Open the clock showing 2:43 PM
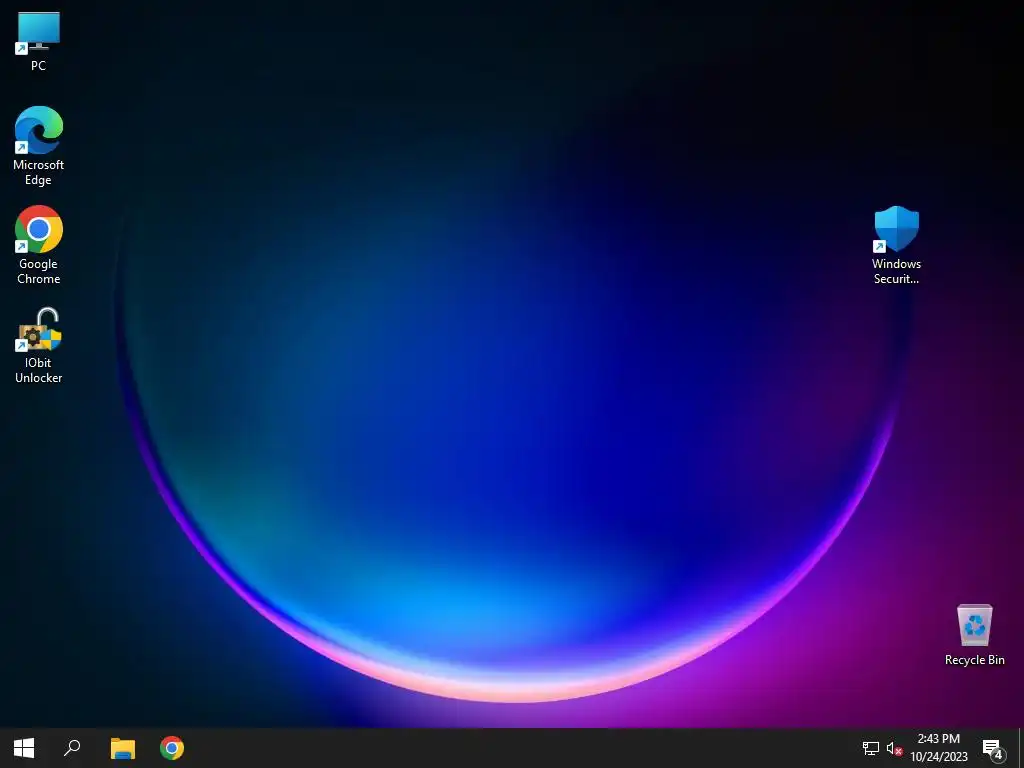Screen dimensions: 1024x768 click(938, 748)
